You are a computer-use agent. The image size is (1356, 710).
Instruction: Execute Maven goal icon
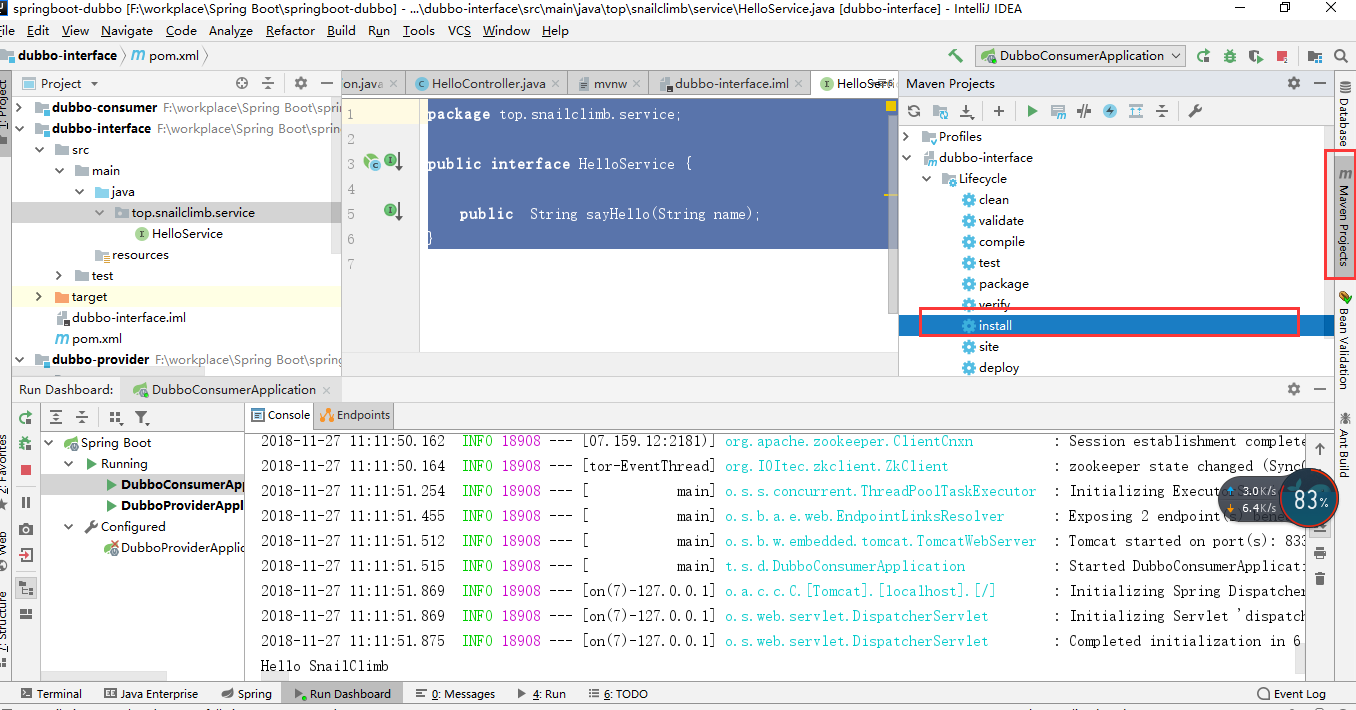tap(1058, 111)
